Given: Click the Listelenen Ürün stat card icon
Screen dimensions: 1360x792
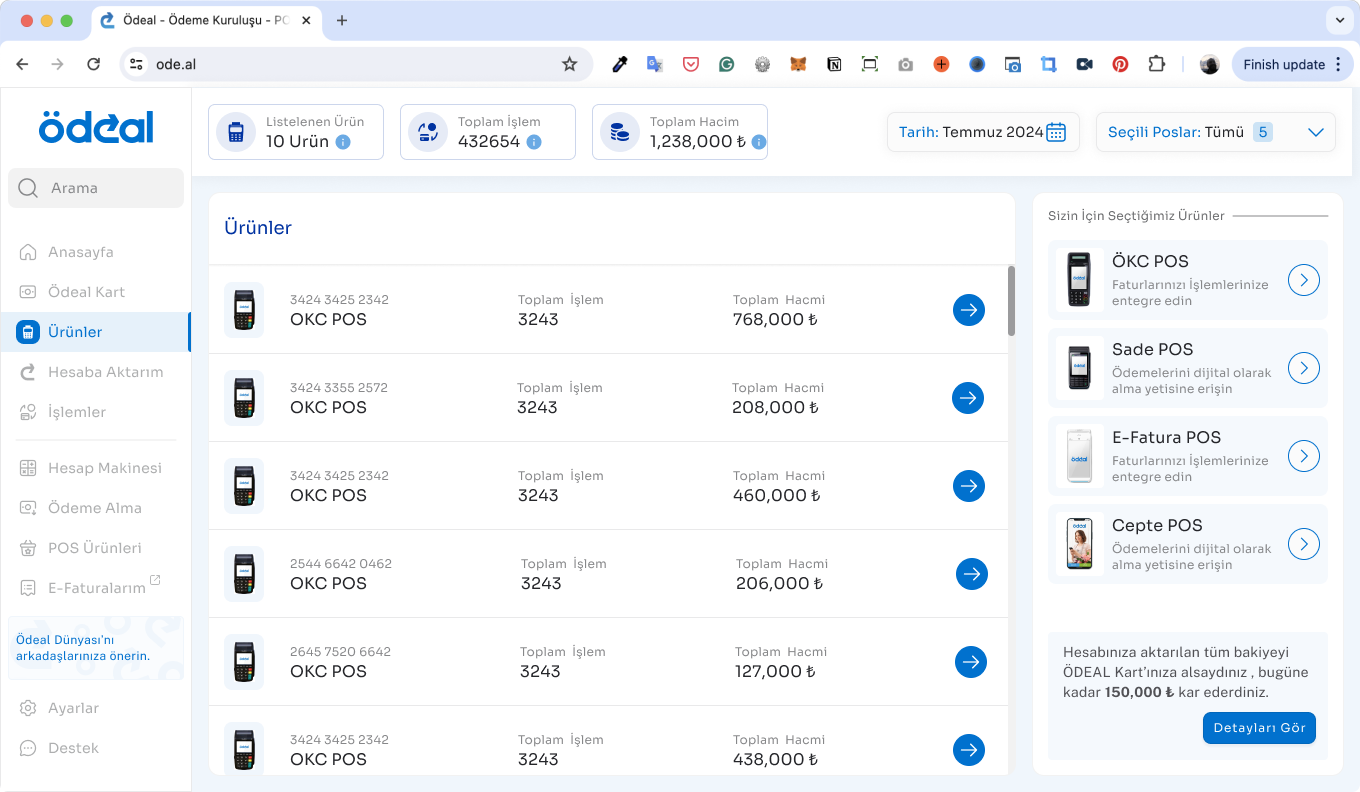Looking at the screenshot, I should tap(236, 132).
